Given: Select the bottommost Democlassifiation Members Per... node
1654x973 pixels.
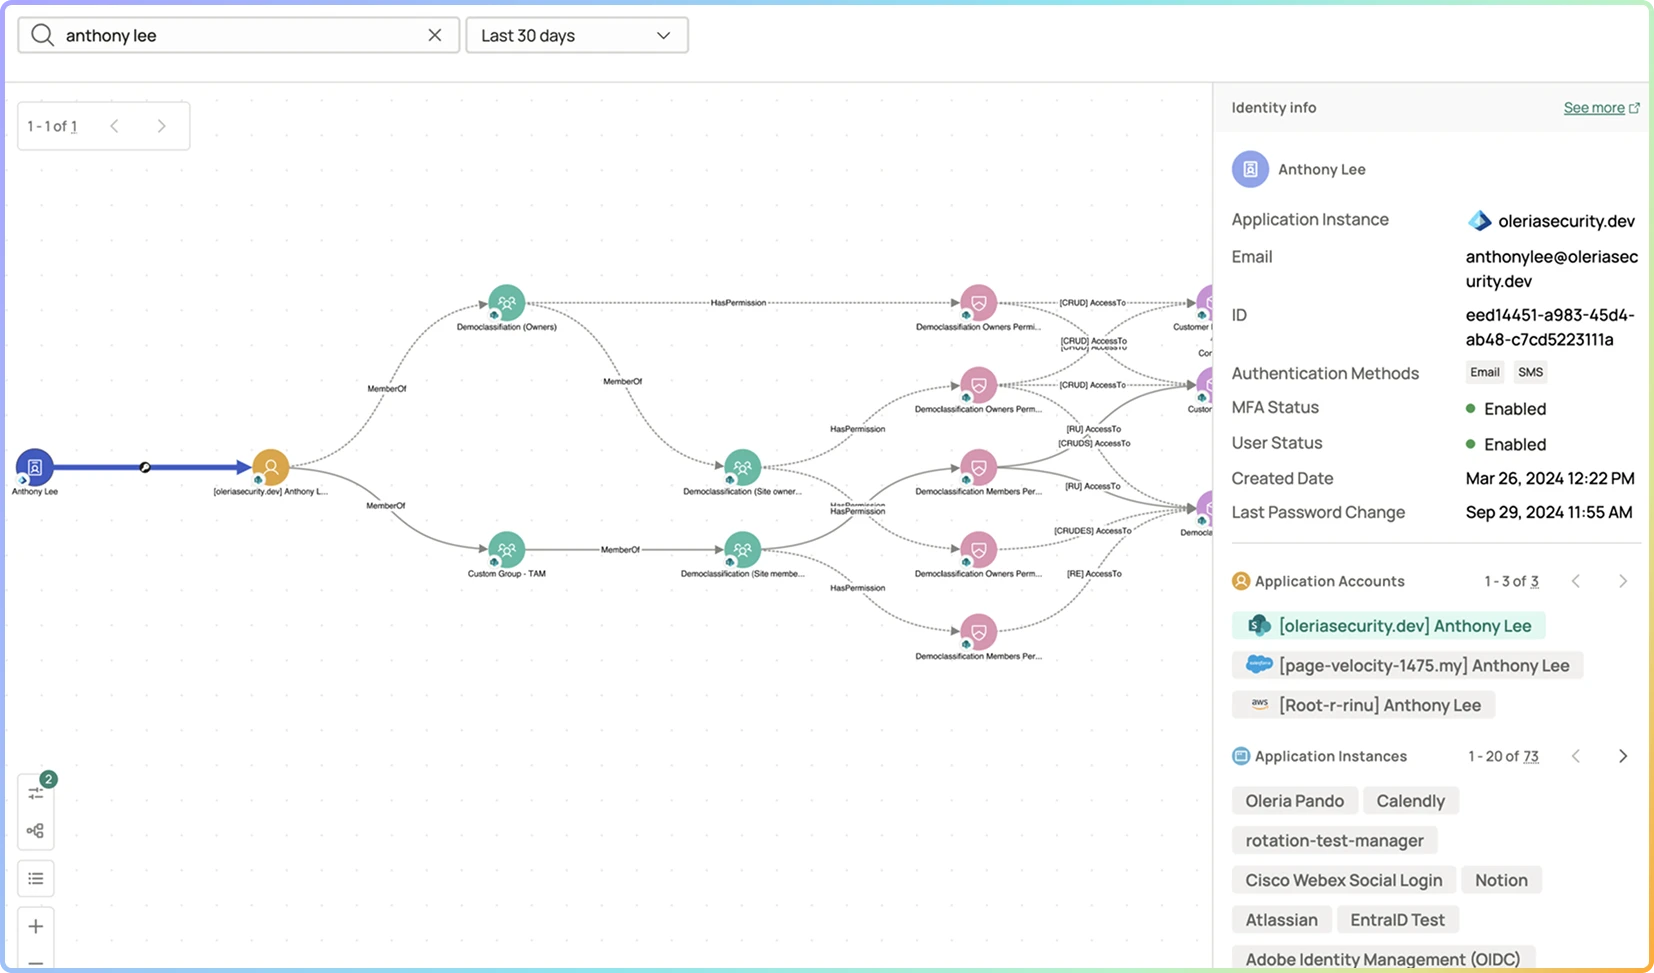Looking at the screenshot, I should tap(978, 632).
